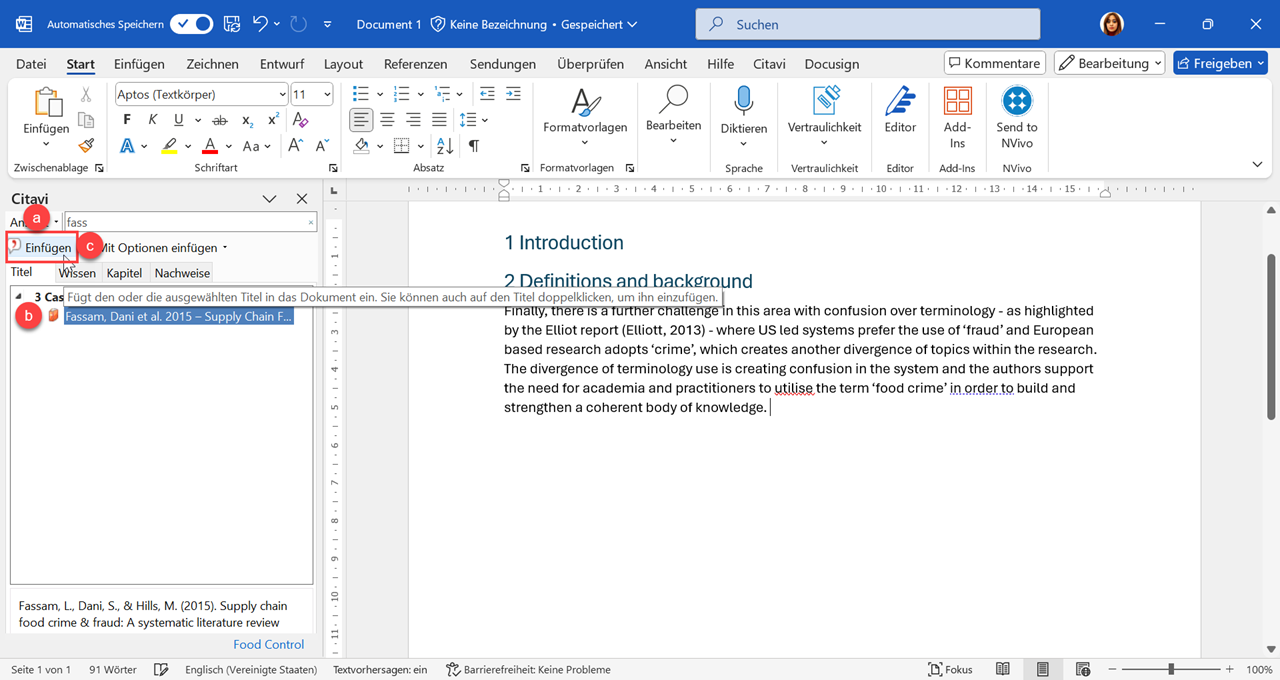Open the Editor tool in ribbon

point(900,102)
